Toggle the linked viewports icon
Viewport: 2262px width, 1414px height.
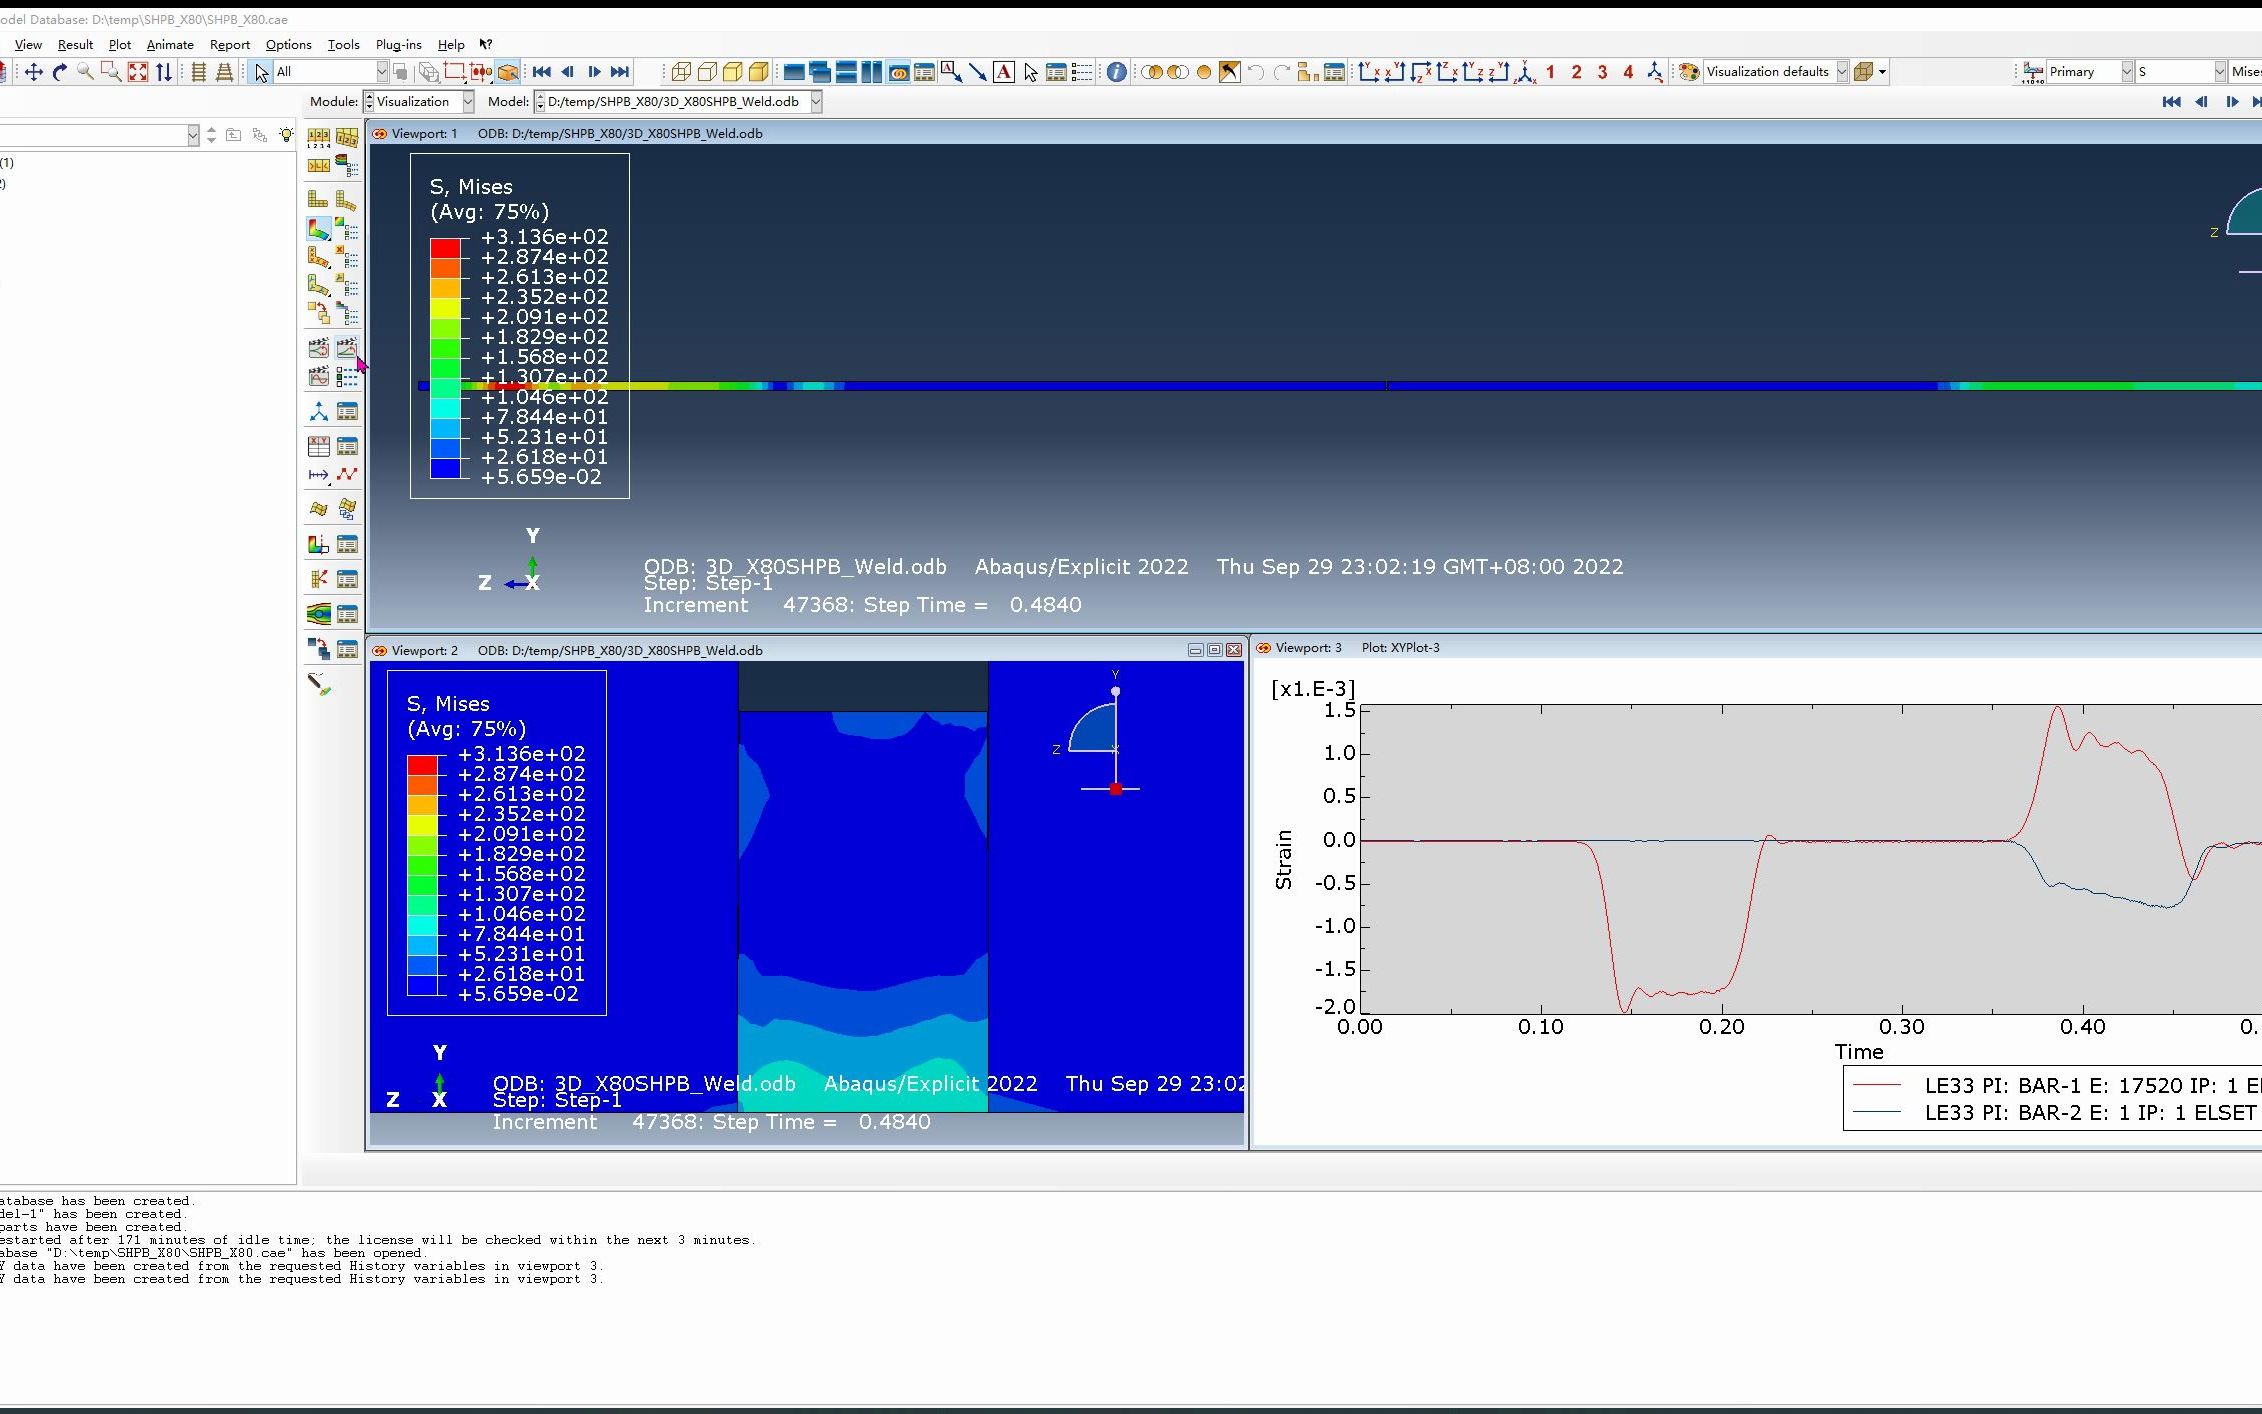point(899,72)
